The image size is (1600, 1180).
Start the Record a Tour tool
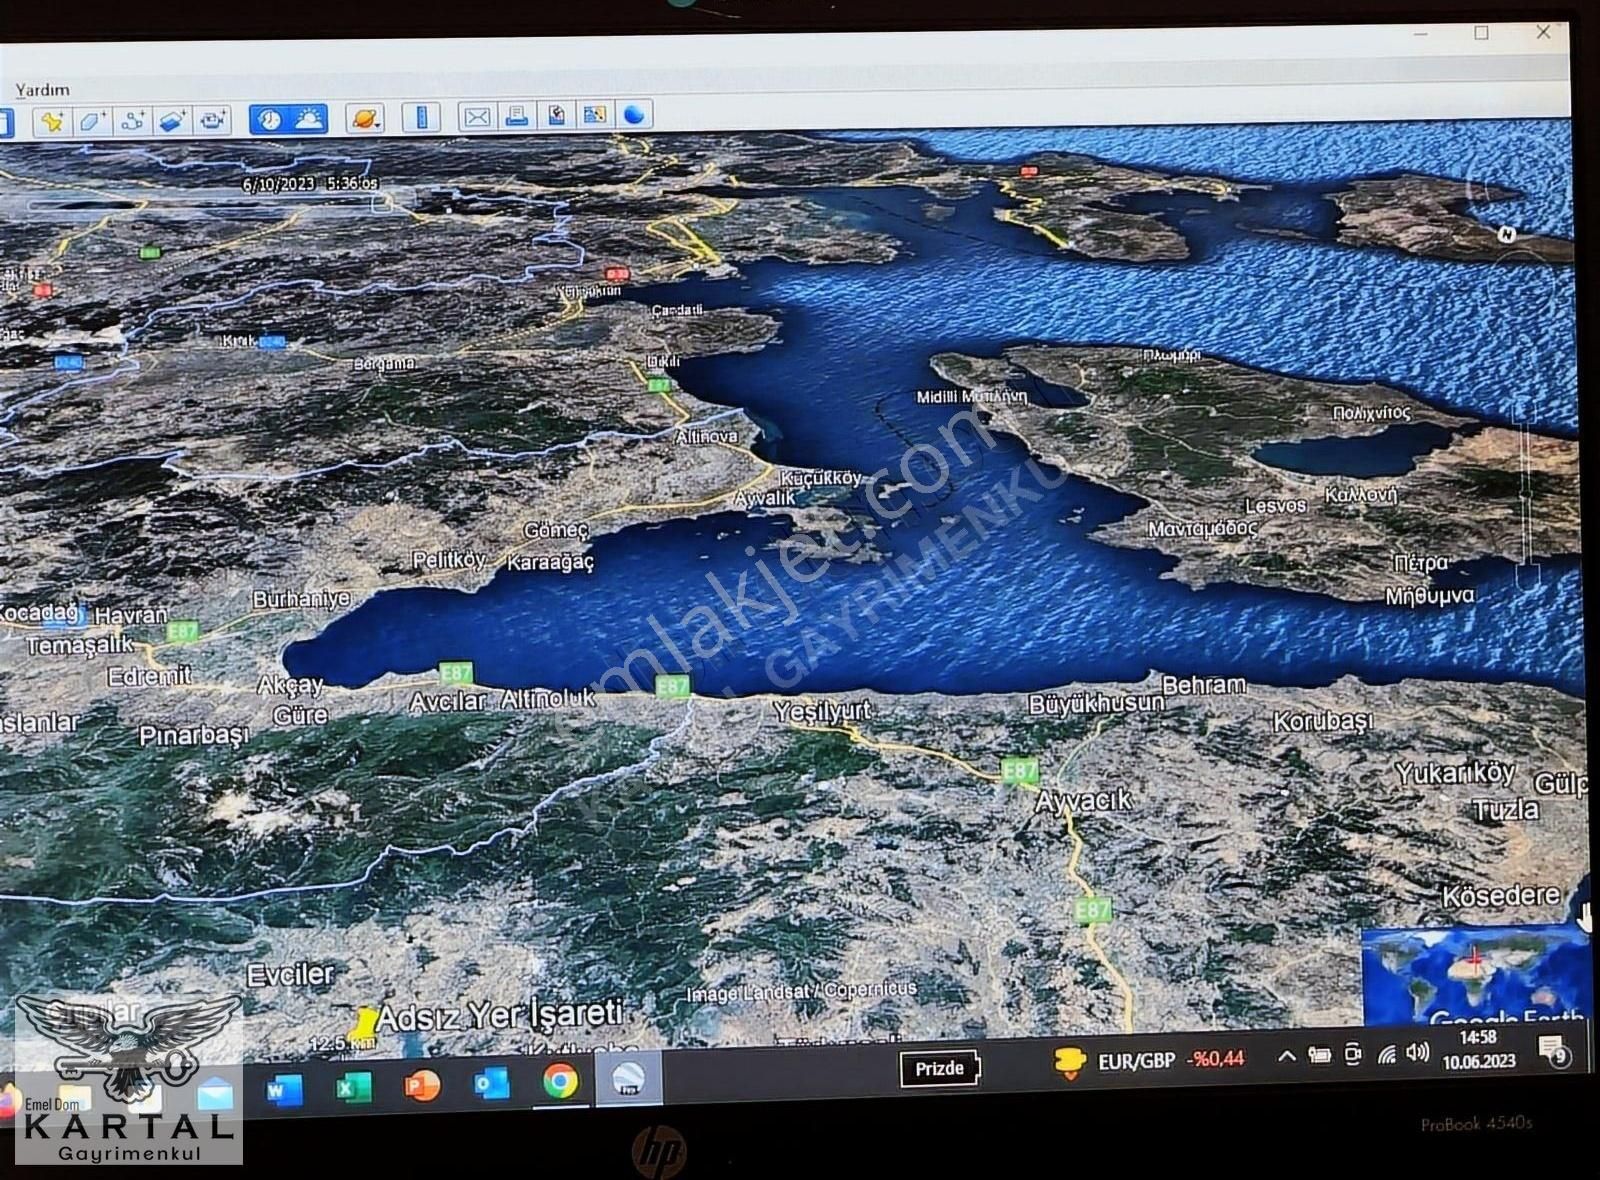[211, 121]
